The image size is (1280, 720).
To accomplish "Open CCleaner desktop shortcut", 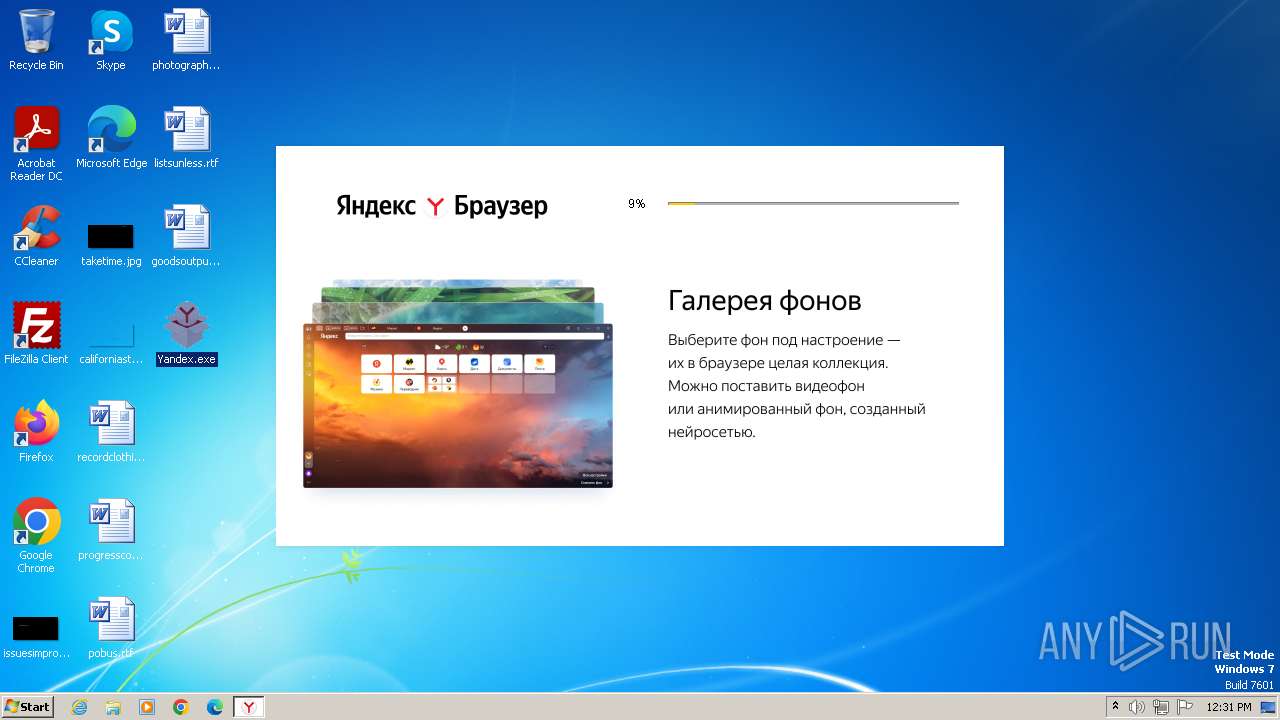I will point(36,236).
